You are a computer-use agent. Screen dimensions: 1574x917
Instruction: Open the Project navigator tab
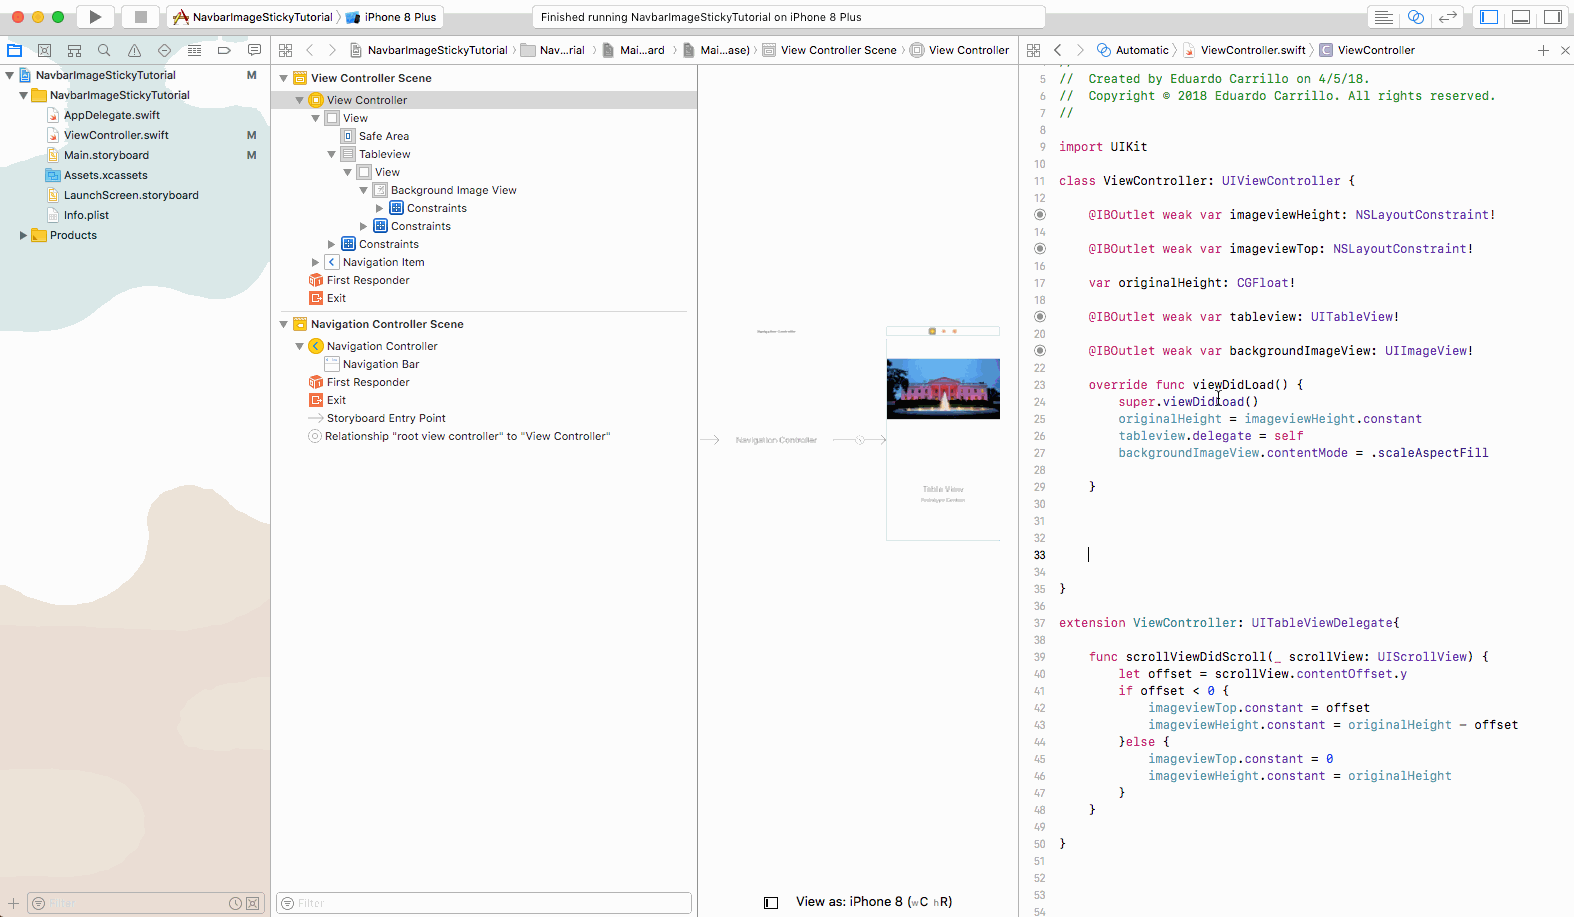click(x=15, y=50)
